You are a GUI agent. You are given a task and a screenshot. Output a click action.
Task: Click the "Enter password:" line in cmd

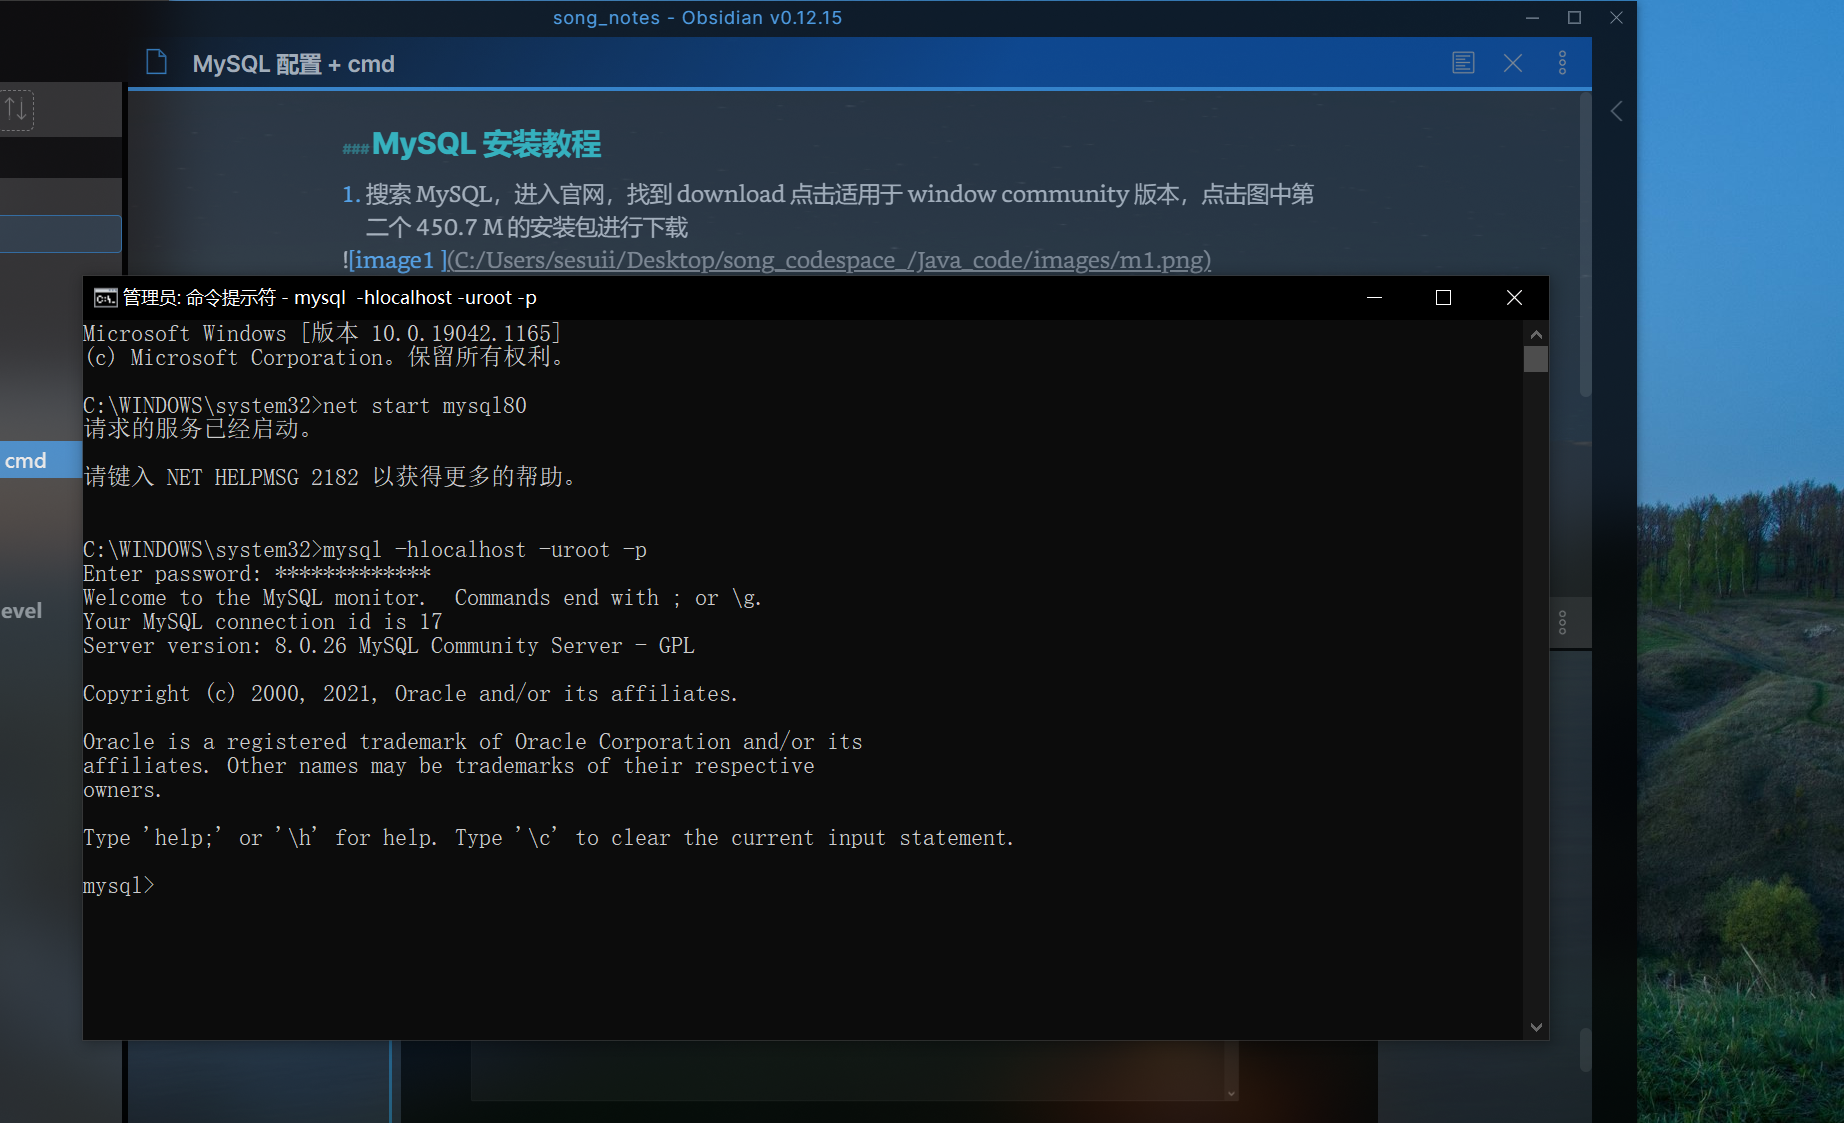tap(257, 573)
